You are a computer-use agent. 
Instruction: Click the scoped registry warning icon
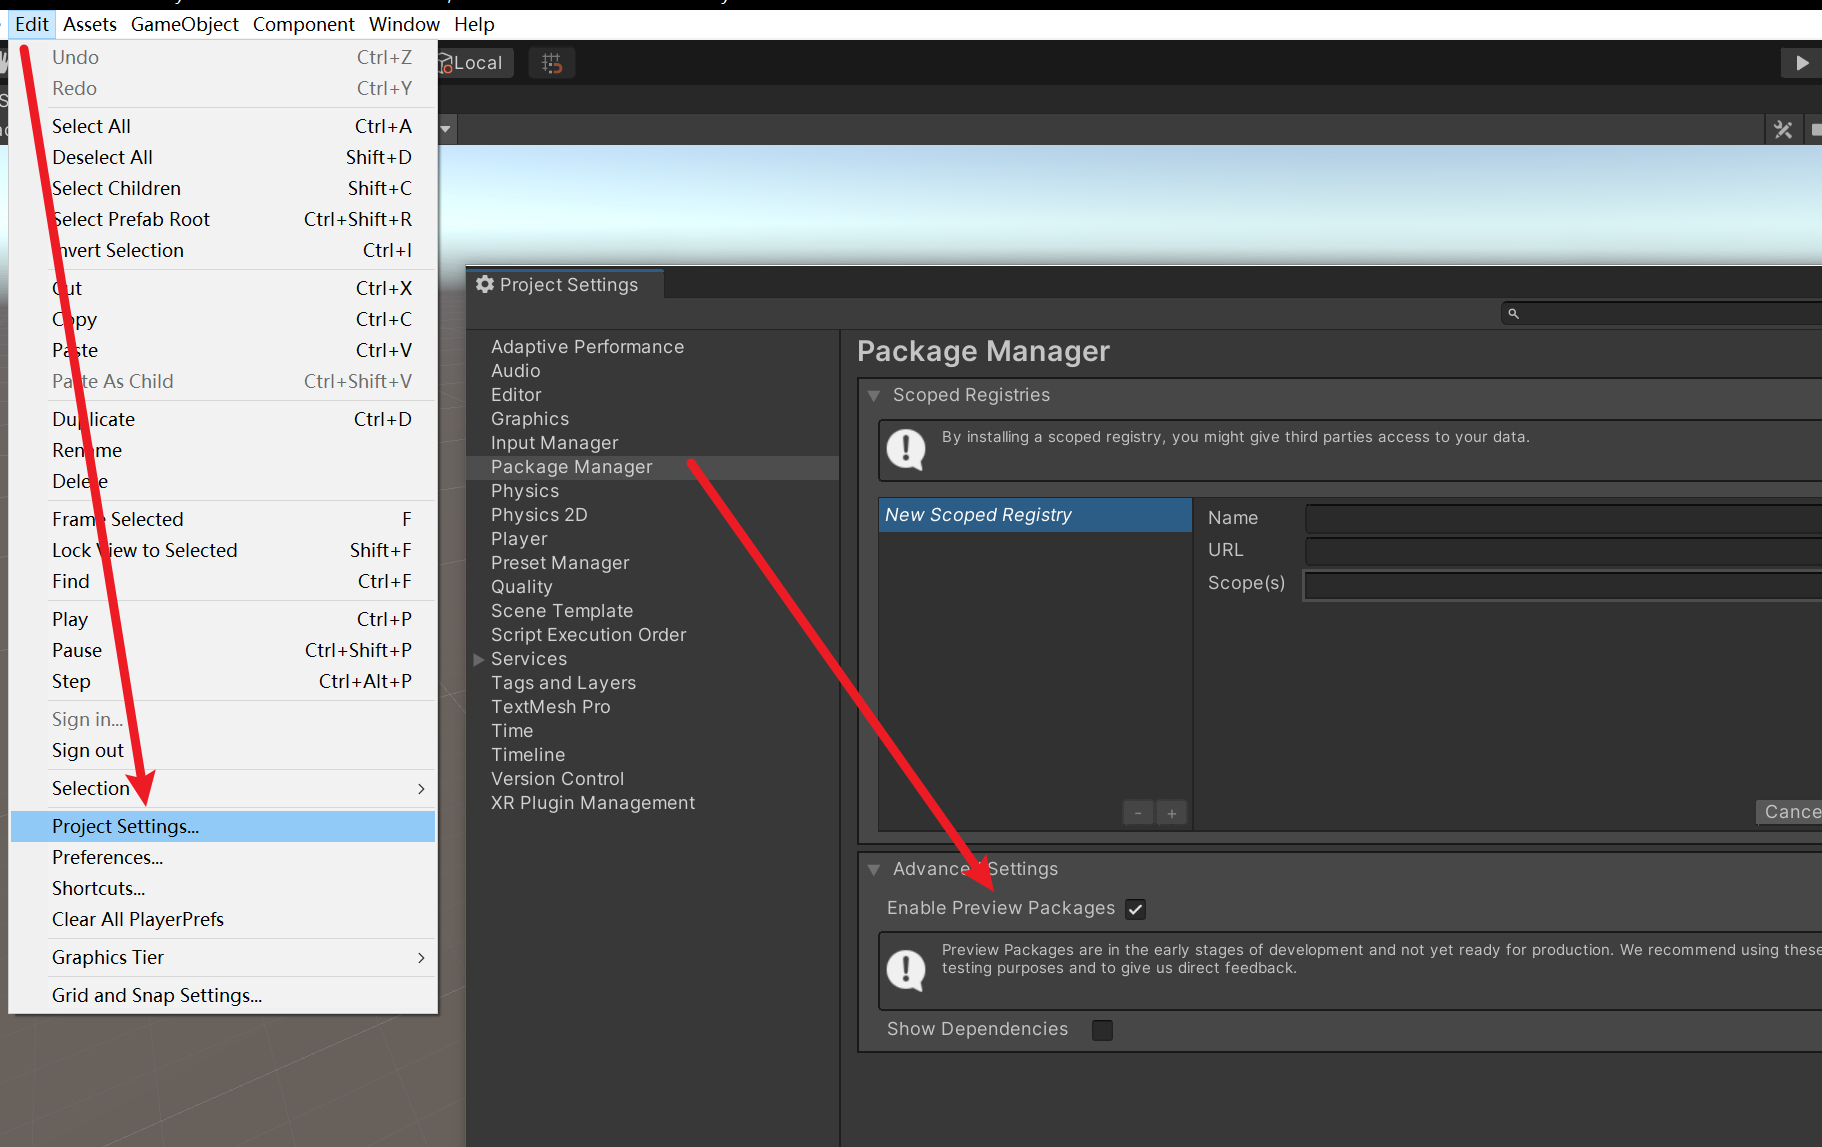coord(906,449)
